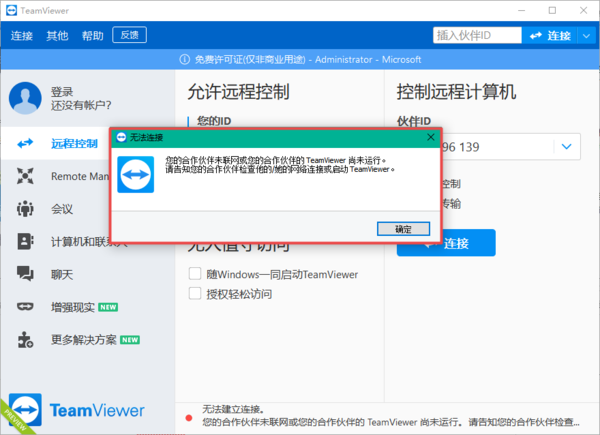
Task: Select 增强现实 in the sidebar
Action: pyautogui.click(x=72, y=306)
